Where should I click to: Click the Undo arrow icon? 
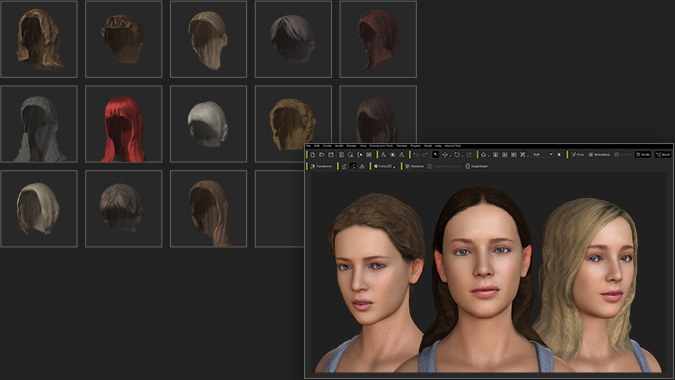pos(416,154)
